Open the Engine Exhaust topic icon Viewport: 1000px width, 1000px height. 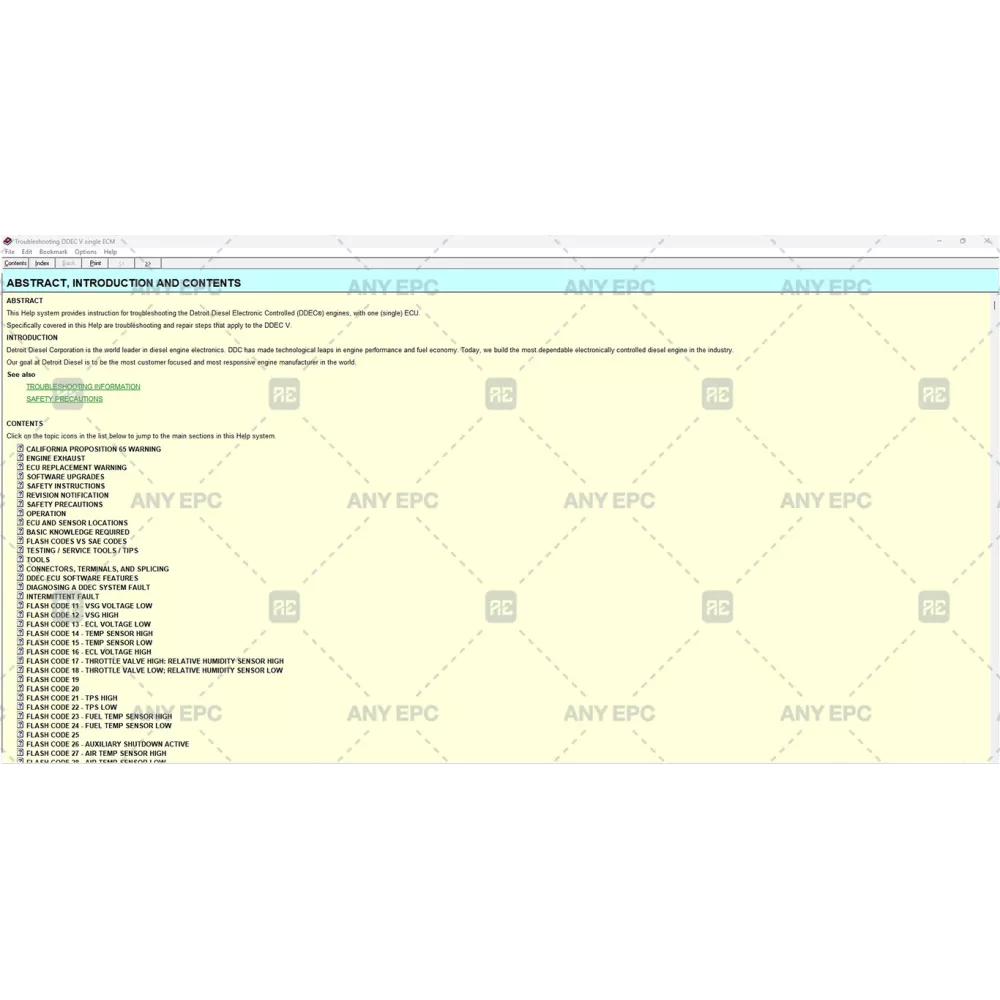click(20, 458)
